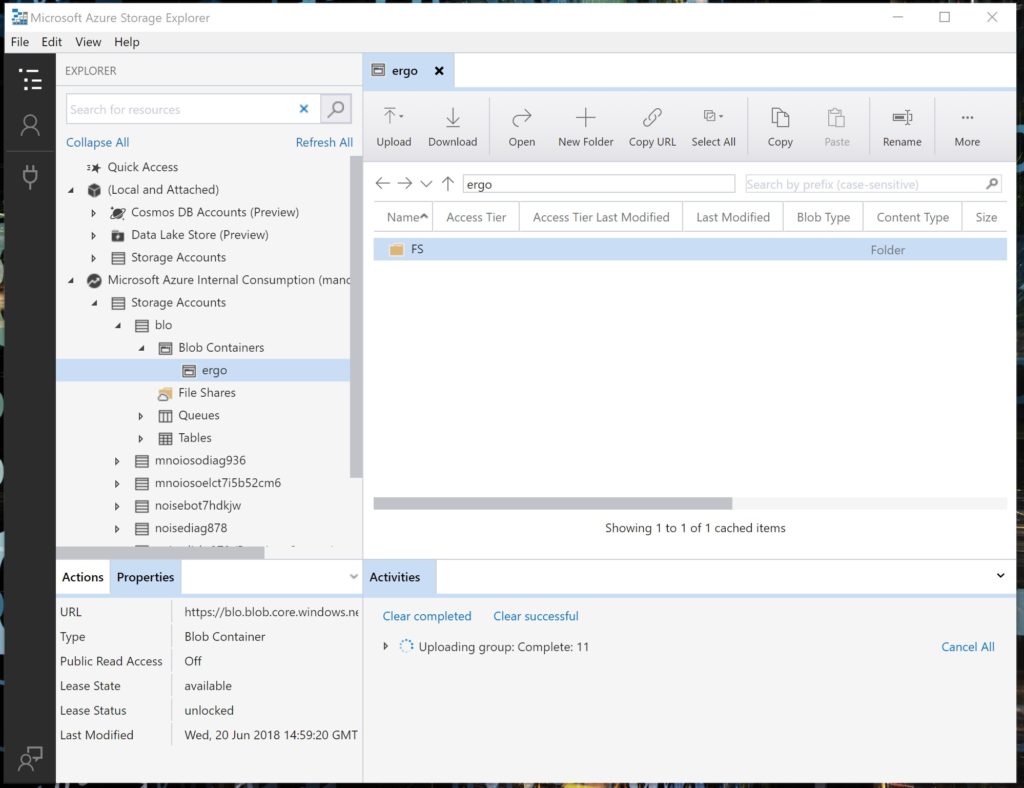Create a New Folder
Image resolution: width=1024 pixels, height=788 pixels.
point(586,127)
